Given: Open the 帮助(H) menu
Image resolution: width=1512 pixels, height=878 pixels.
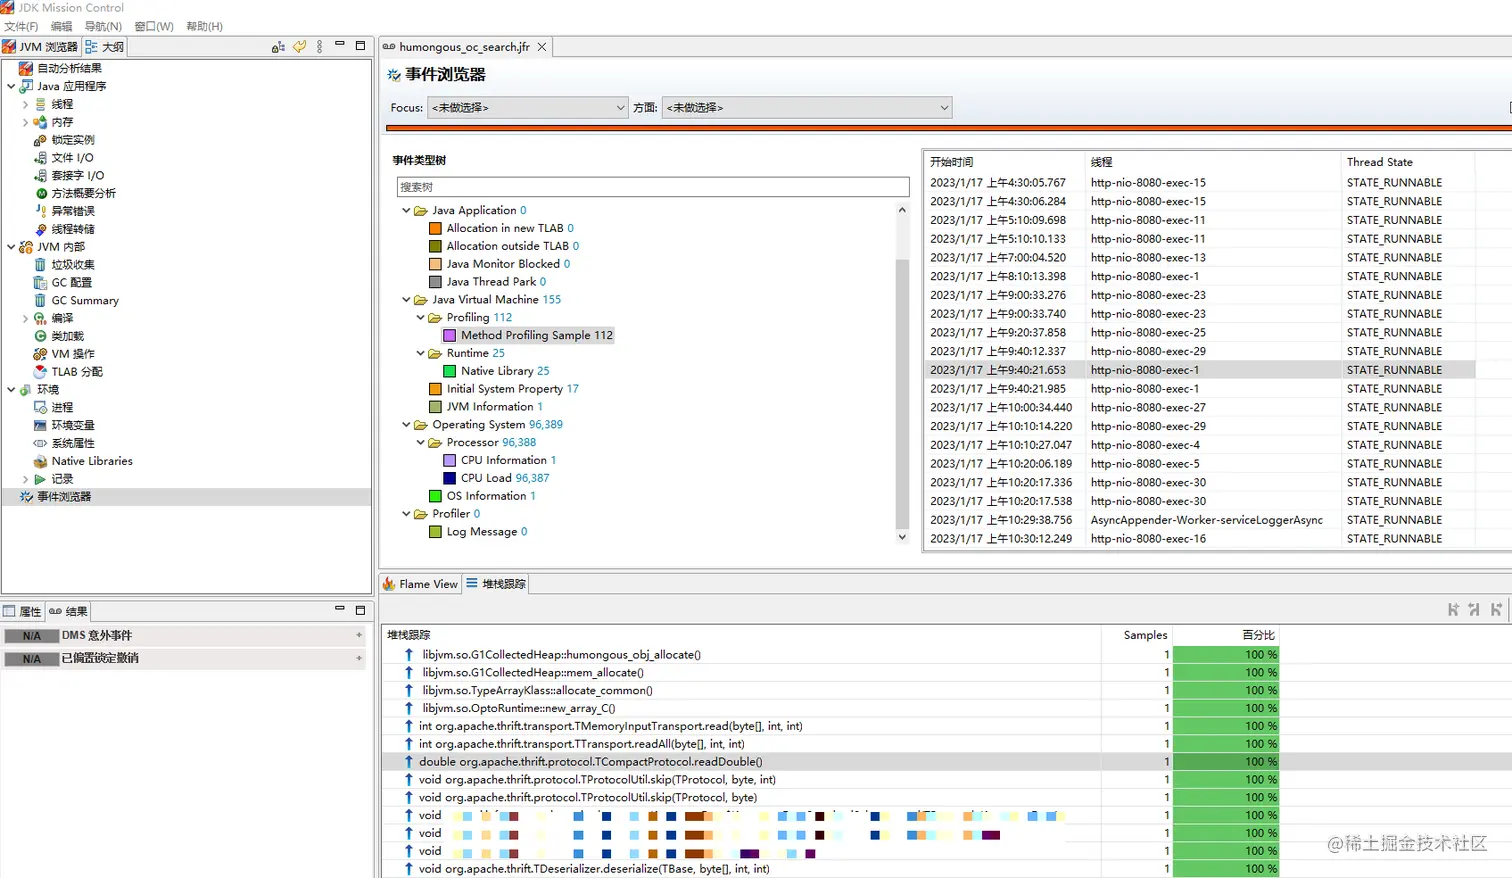Looking at the screenshot, I should tap(204, 26).
